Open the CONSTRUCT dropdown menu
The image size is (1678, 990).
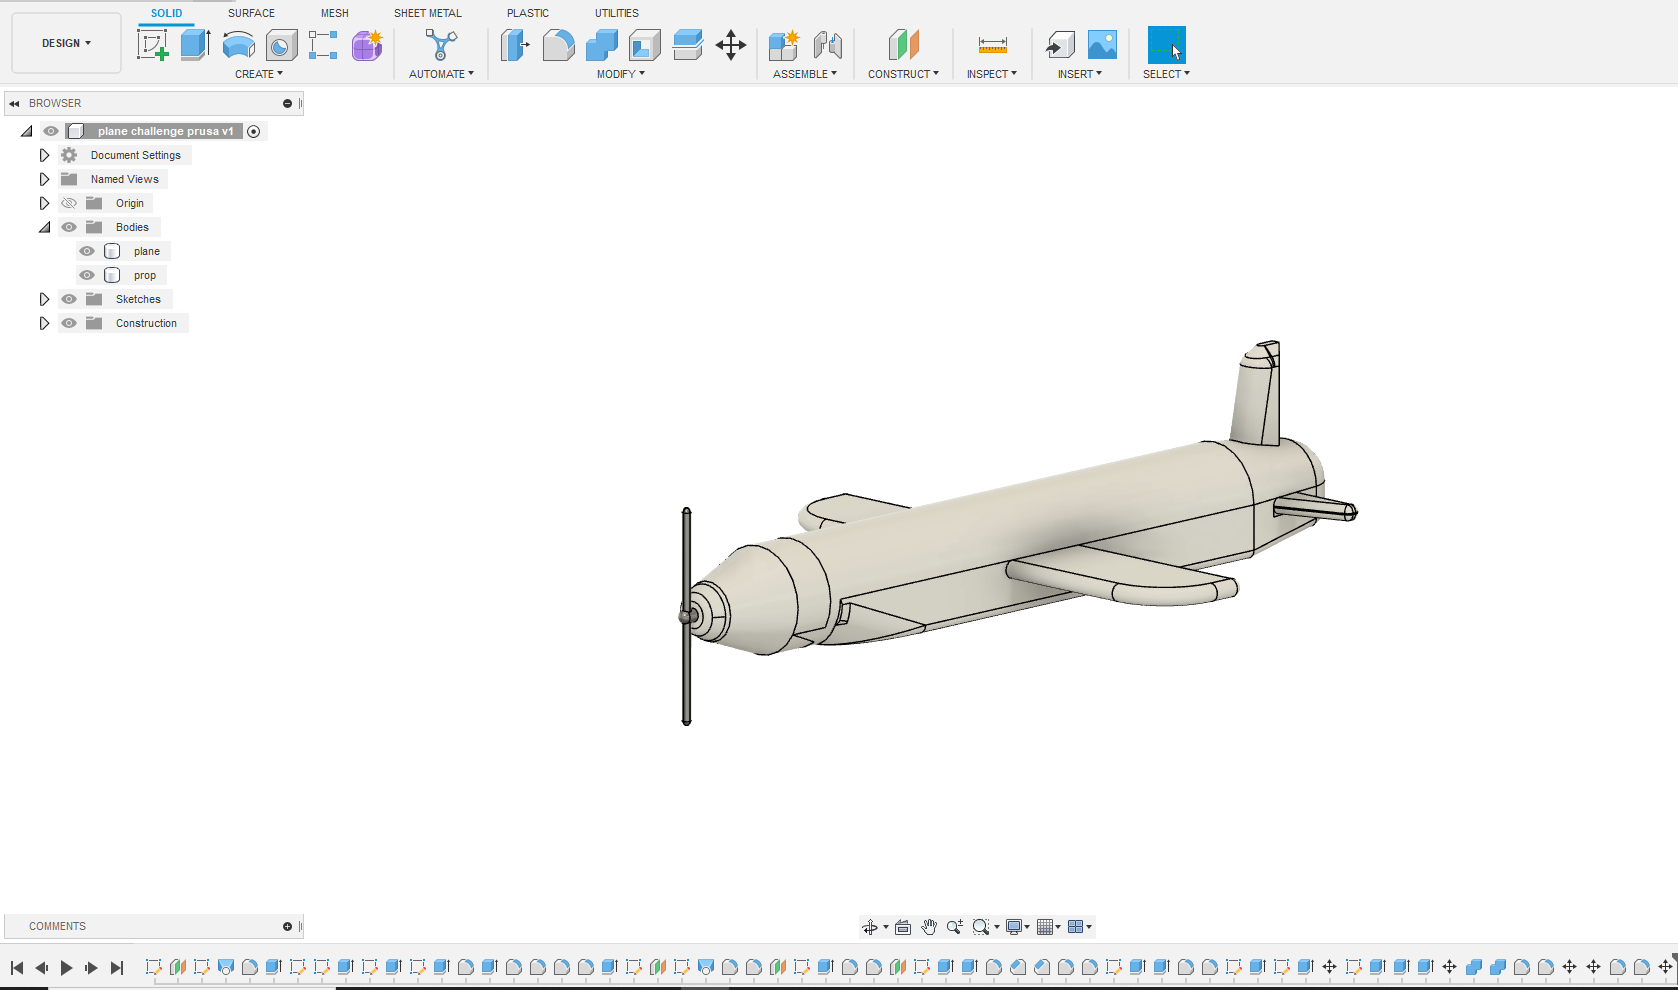(903, 74)
